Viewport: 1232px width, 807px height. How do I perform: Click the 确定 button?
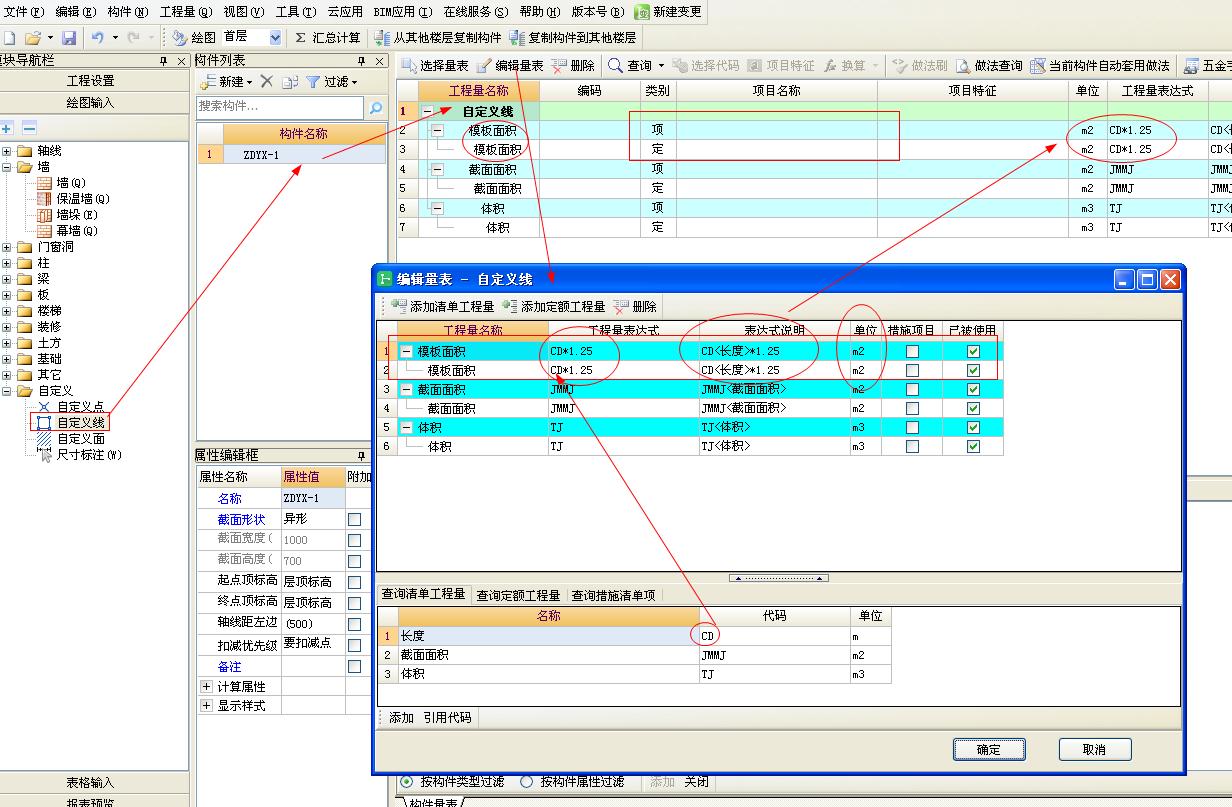pyautogui.click(x=988, y=749)
